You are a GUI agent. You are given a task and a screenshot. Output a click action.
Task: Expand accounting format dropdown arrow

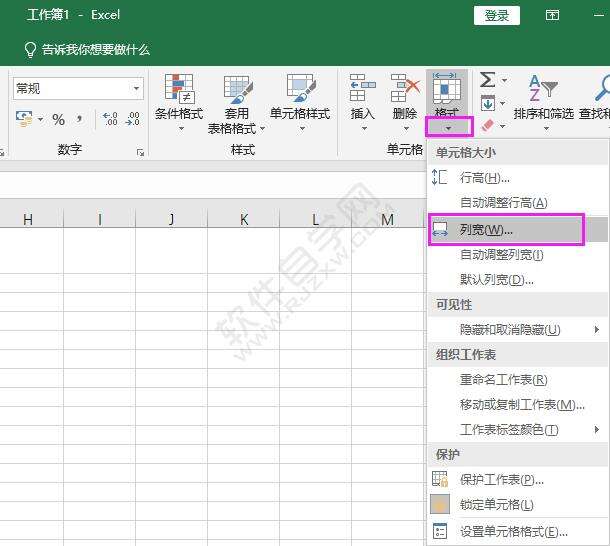pyautogui.click(x=40, y=119)
